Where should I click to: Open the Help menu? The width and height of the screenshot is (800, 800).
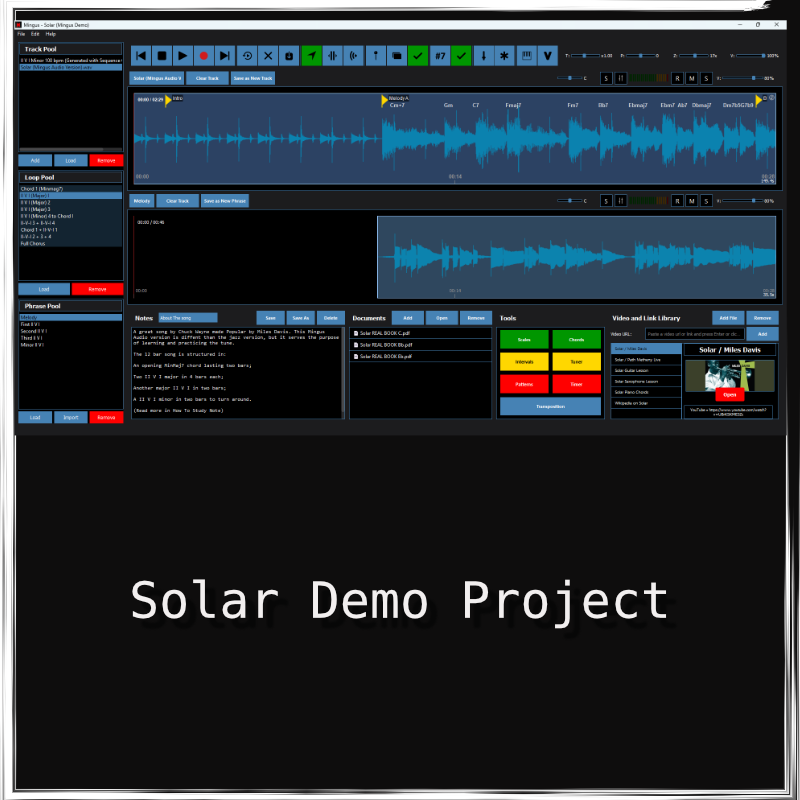pos(50,34)
